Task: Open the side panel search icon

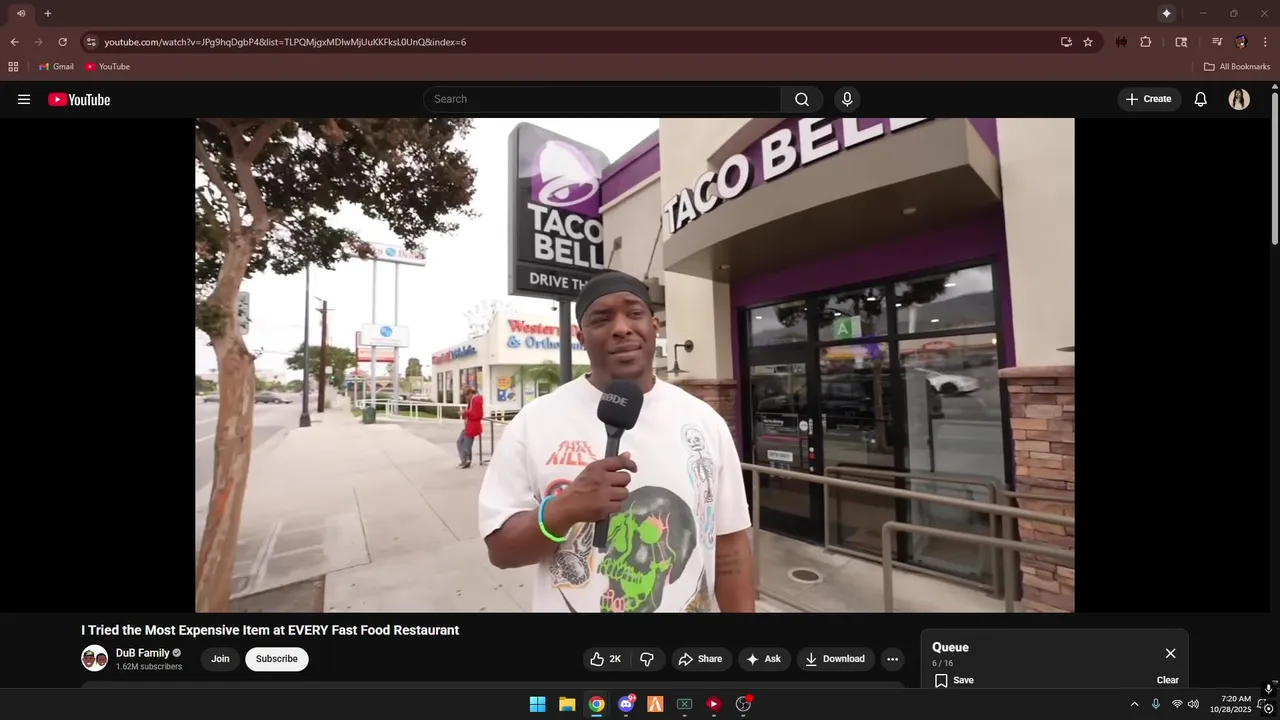Action: click(x=1181, y=42)
